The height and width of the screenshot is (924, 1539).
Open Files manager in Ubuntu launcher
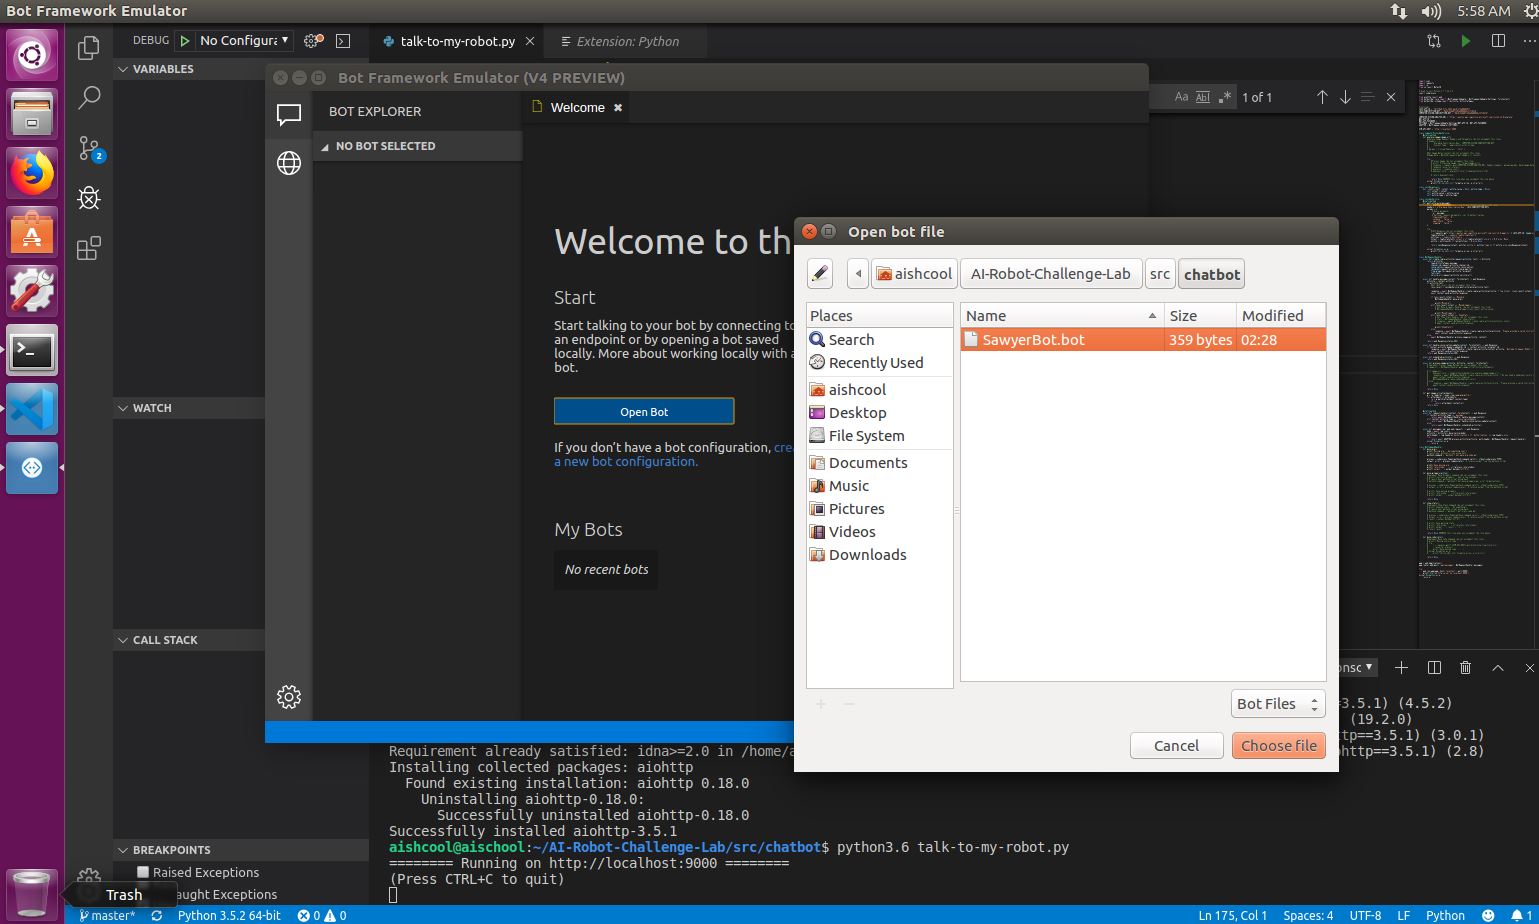(x=32, y=113)
